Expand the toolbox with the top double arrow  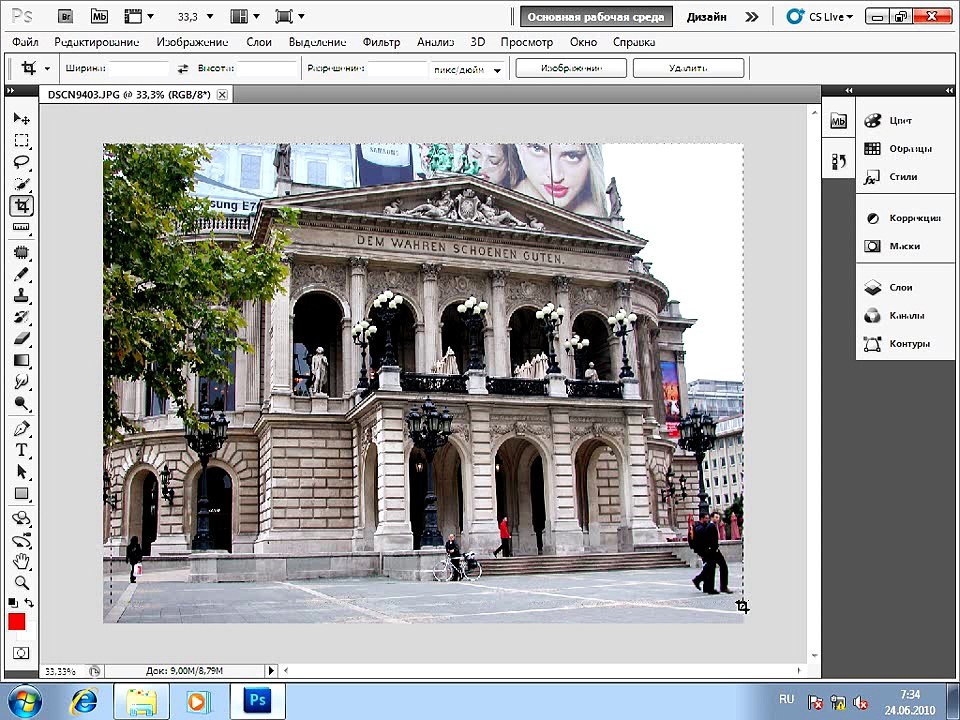coord(10,91)
